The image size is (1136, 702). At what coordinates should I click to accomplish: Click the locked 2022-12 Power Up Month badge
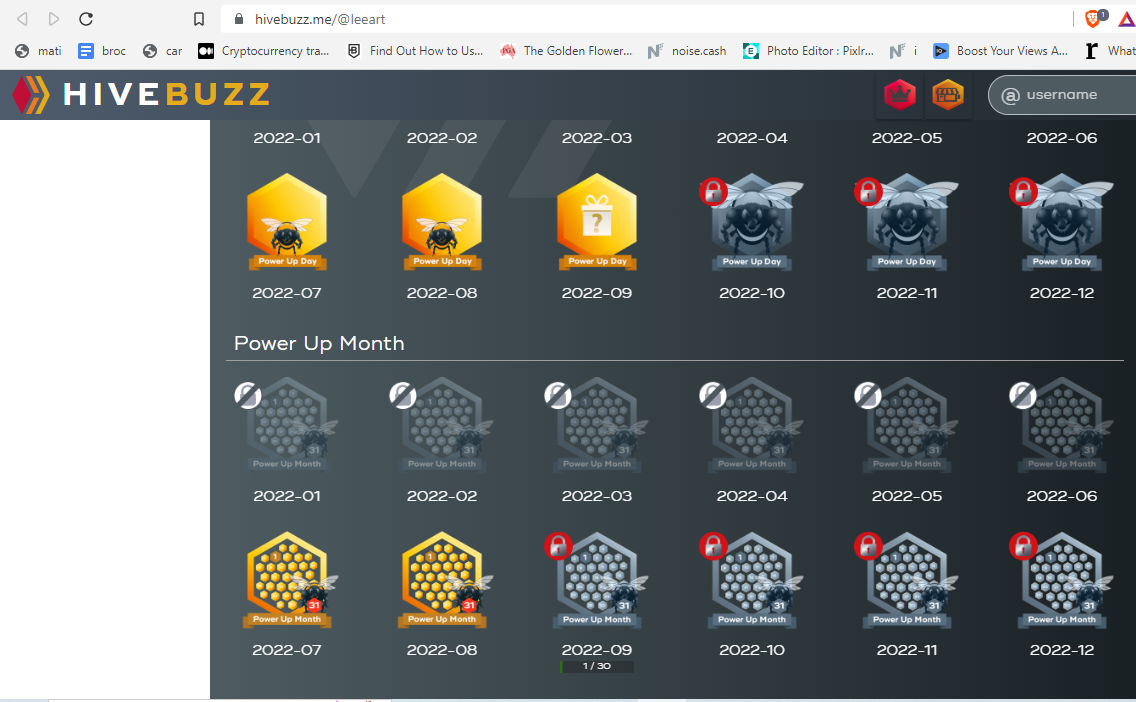pos(1062,580)
